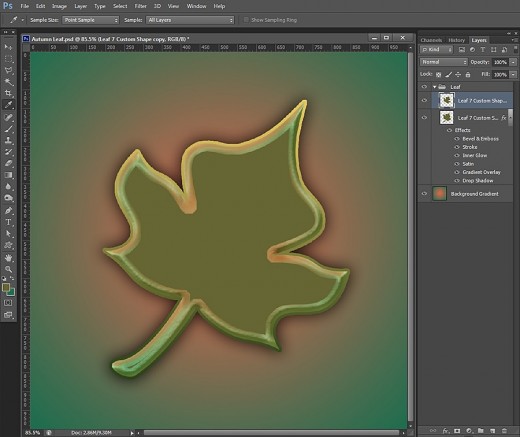This screenshot has height=437, width=520.
Task: Select the Zoom tool
Action: pyautogui.click(x=8, y=269)
